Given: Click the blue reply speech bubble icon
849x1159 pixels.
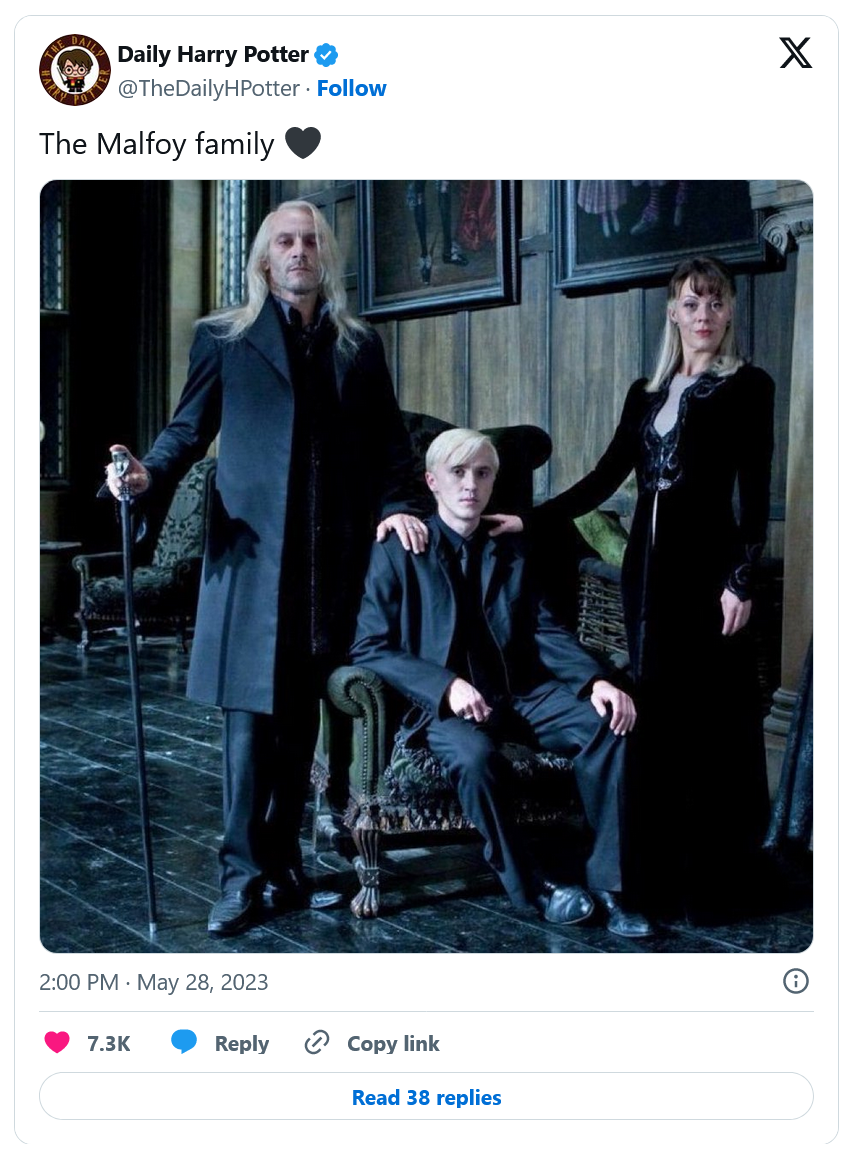Looking at the screenshot, I should [x=184, y=1042].
